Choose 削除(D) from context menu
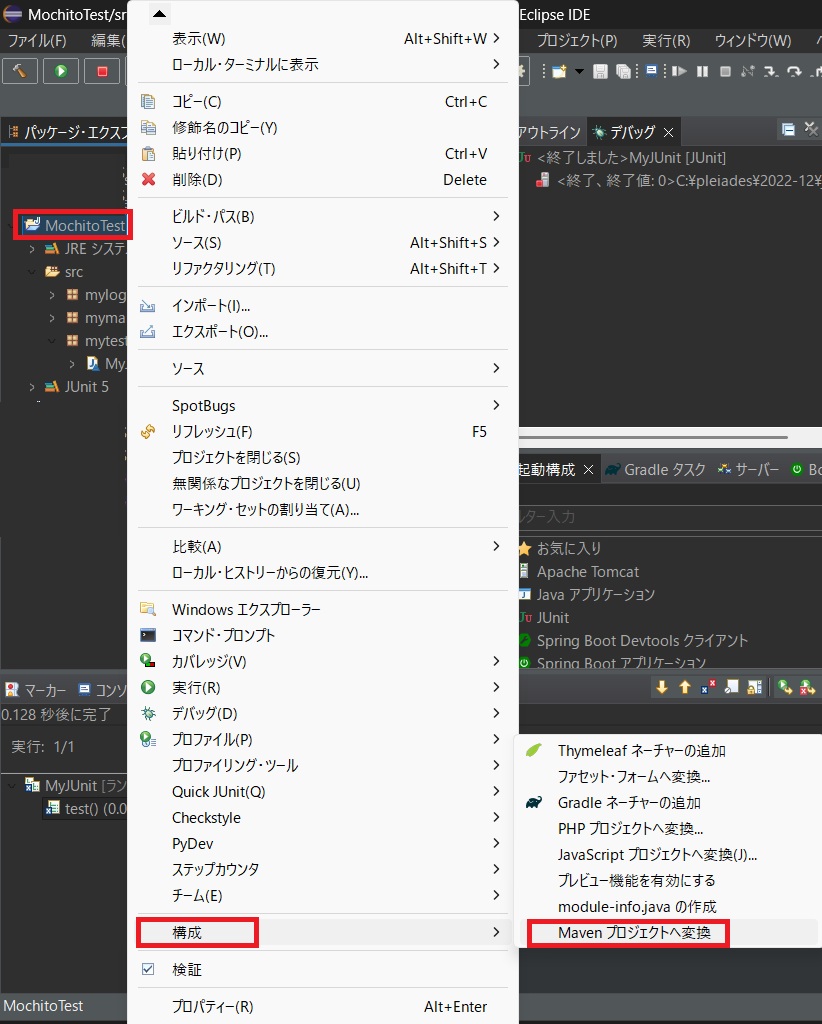This screenshot has height=1024, width=822. pos(323,180)
